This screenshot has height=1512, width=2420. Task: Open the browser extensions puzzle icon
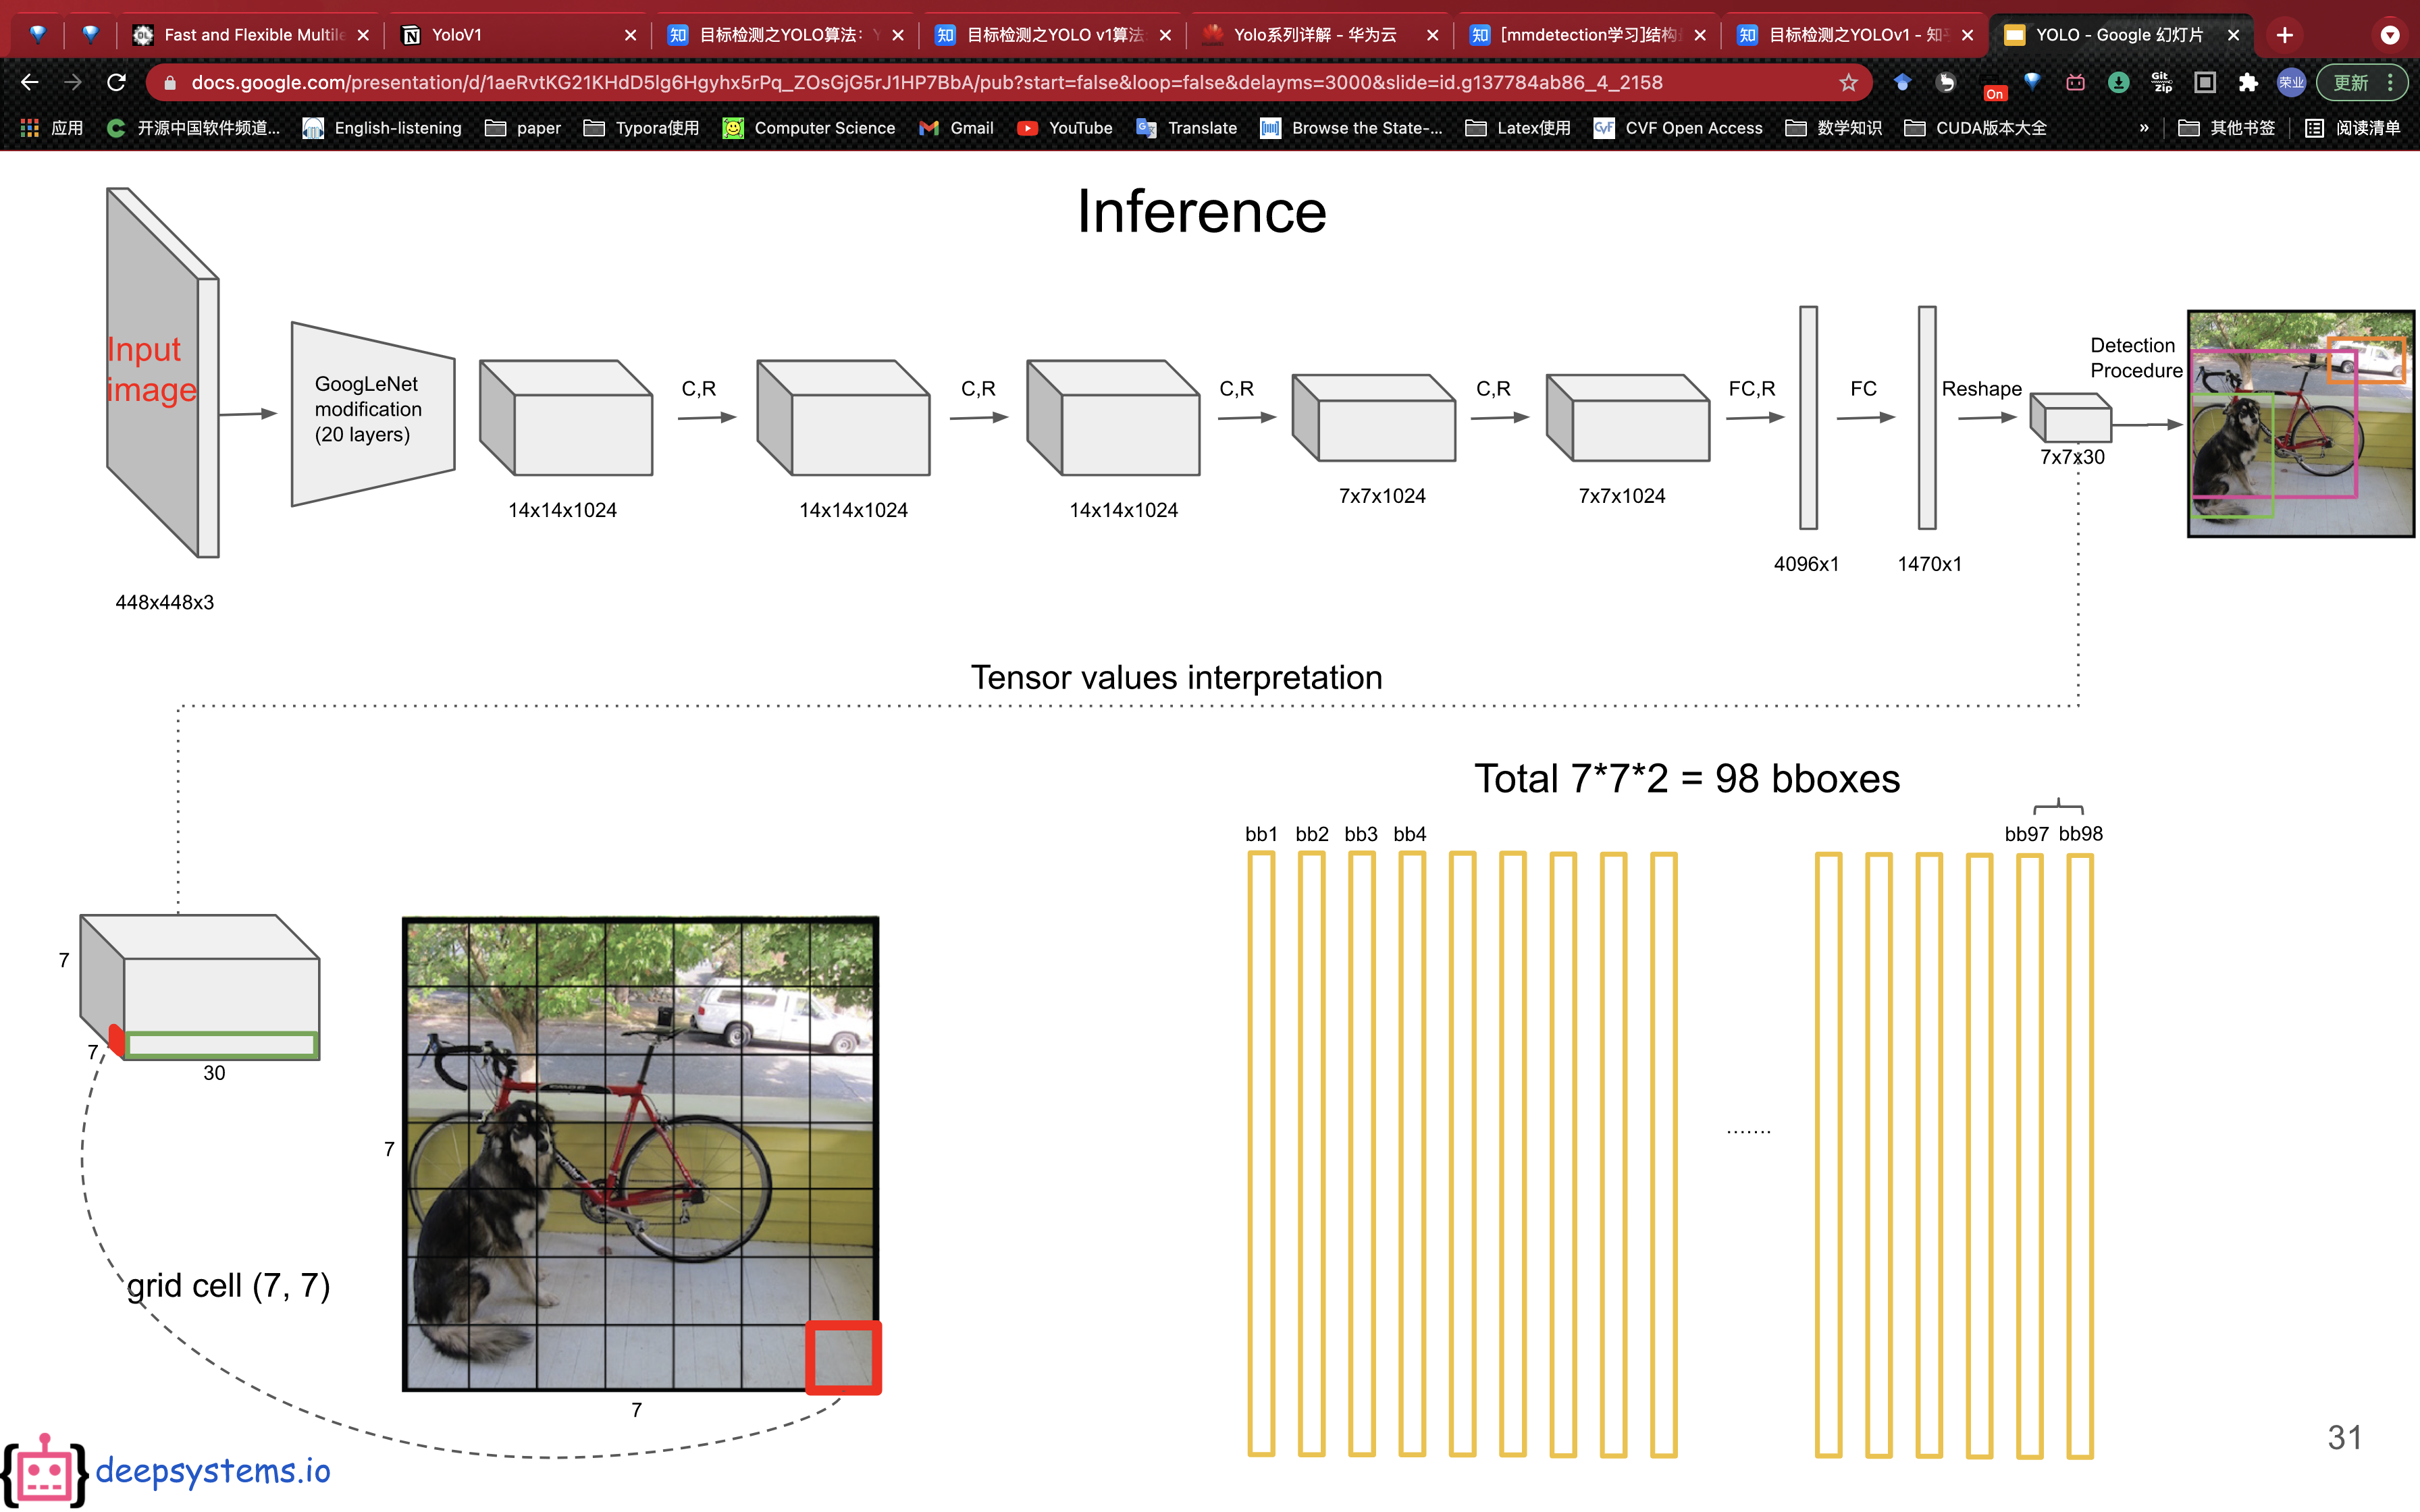[2249, 82]
